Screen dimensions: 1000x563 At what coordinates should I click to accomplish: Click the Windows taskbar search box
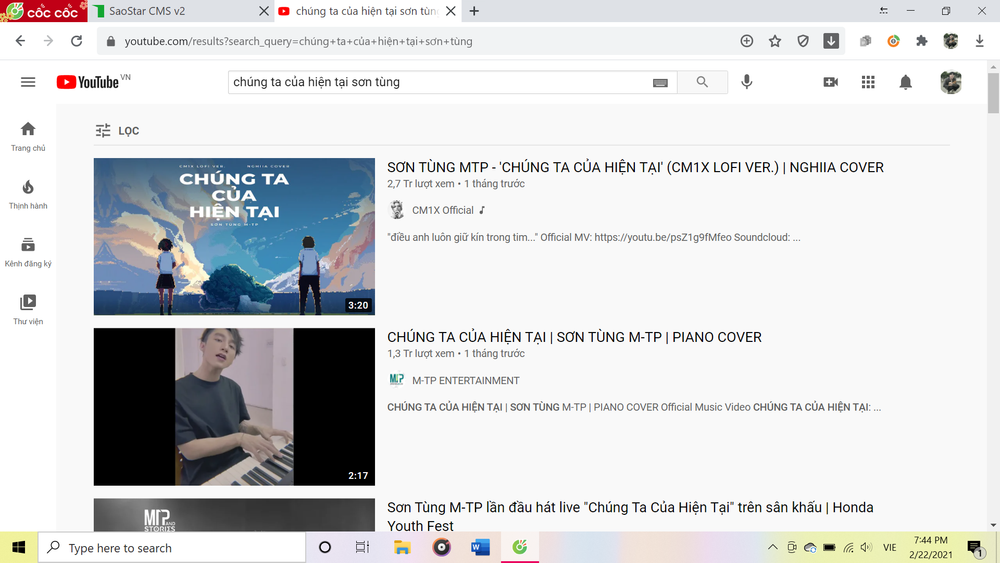coord(172,548)
